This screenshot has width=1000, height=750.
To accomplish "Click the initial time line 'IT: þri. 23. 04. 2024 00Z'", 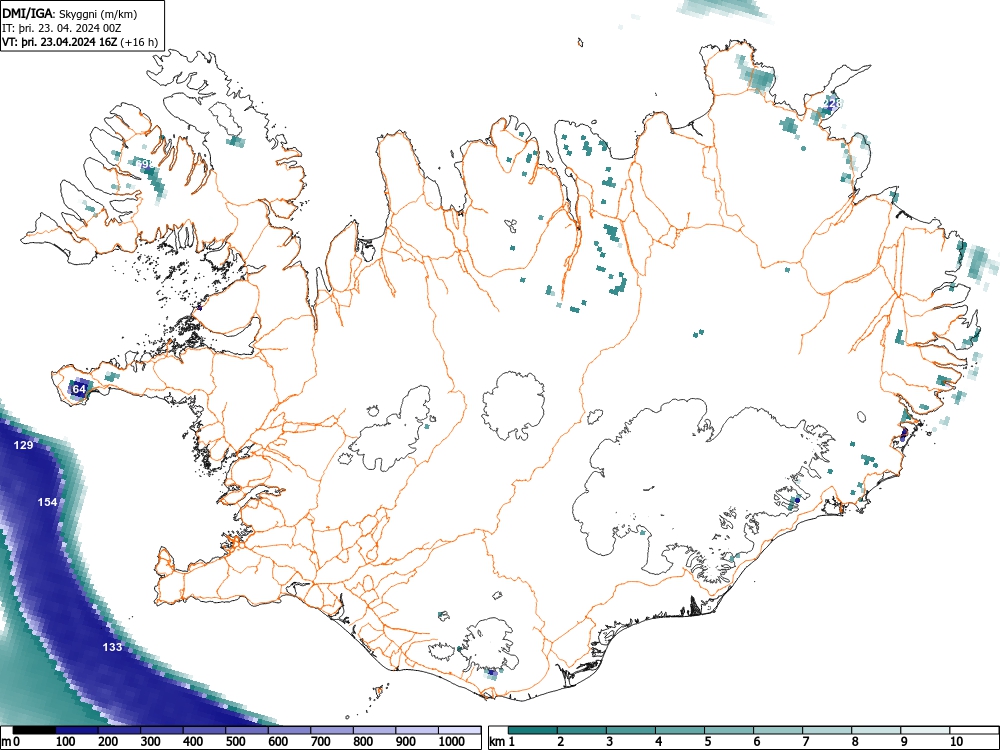I will (61, 28).
